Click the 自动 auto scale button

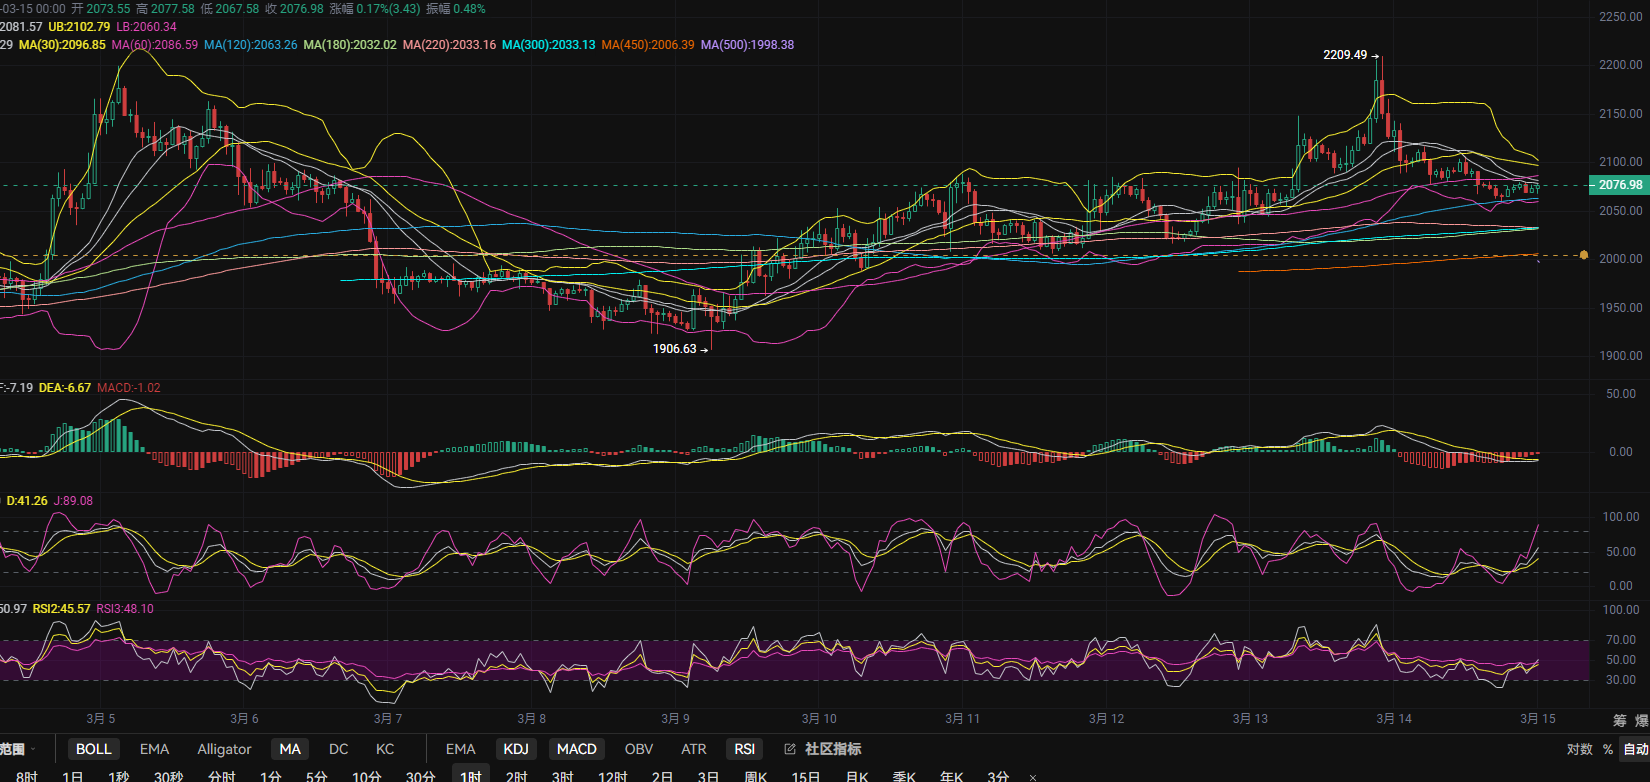1636,749
